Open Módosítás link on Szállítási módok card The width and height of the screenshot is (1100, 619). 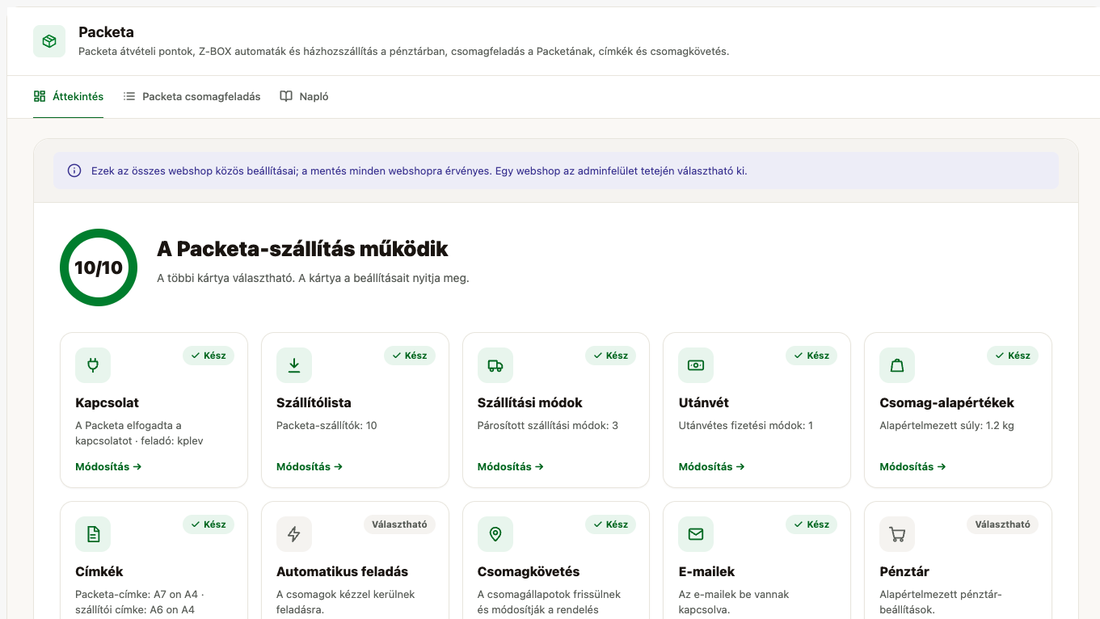(x=511, y=466)
